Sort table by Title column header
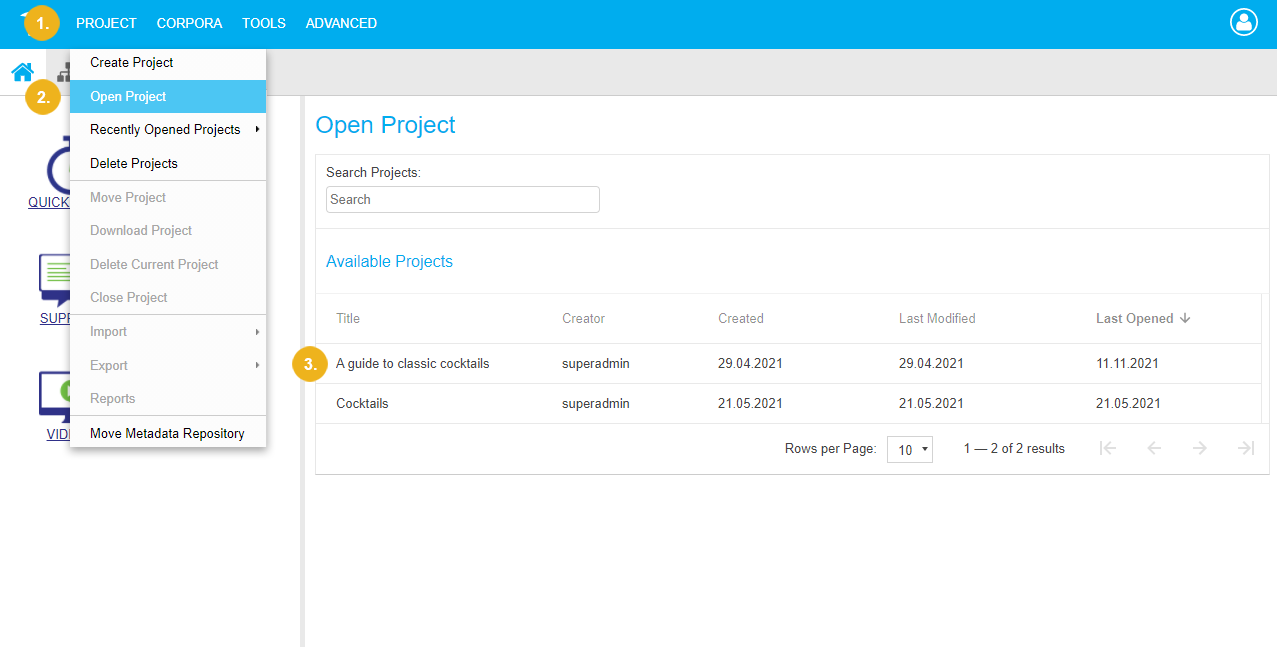 348,319
